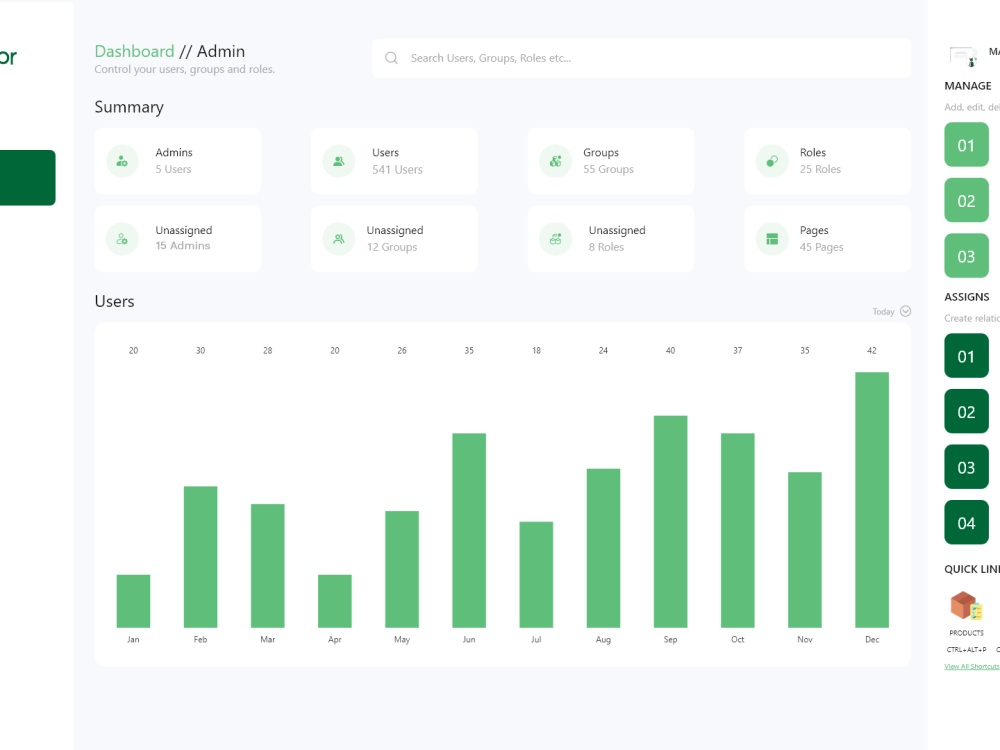The height and width of the screenshot is (750, 1000).
Task: Click the Unassigned Roles card icon
Action: [x=555, y=239]
